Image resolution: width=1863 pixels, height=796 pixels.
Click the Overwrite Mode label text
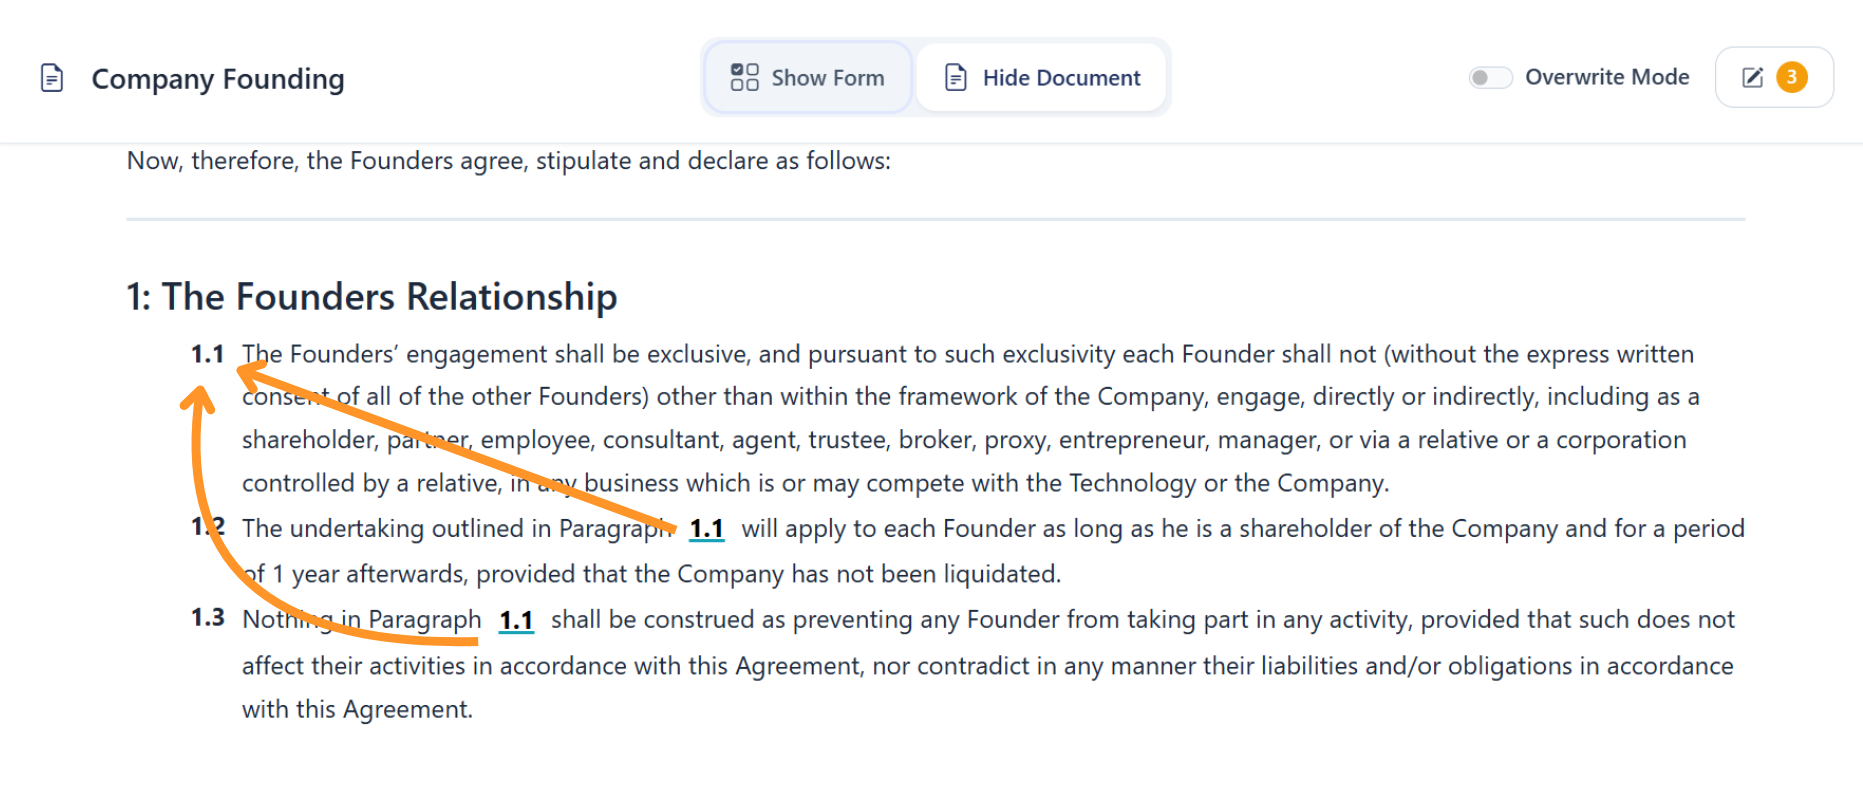(x=1606, y=77)
